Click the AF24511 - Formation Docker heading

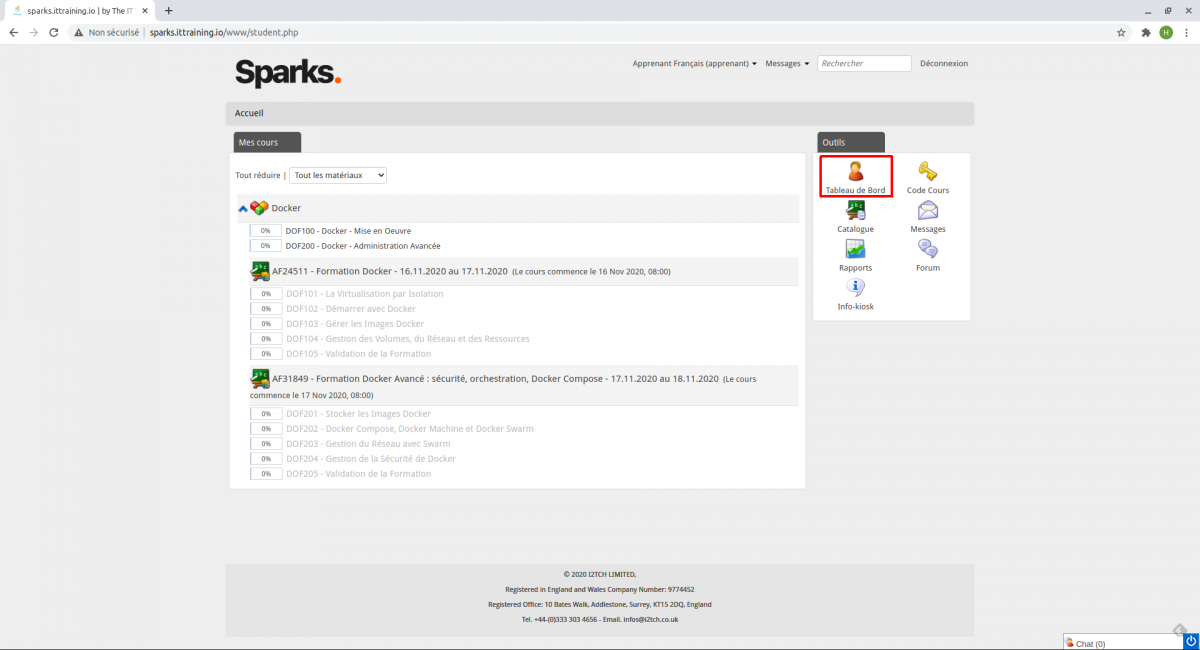coord(389,270)
